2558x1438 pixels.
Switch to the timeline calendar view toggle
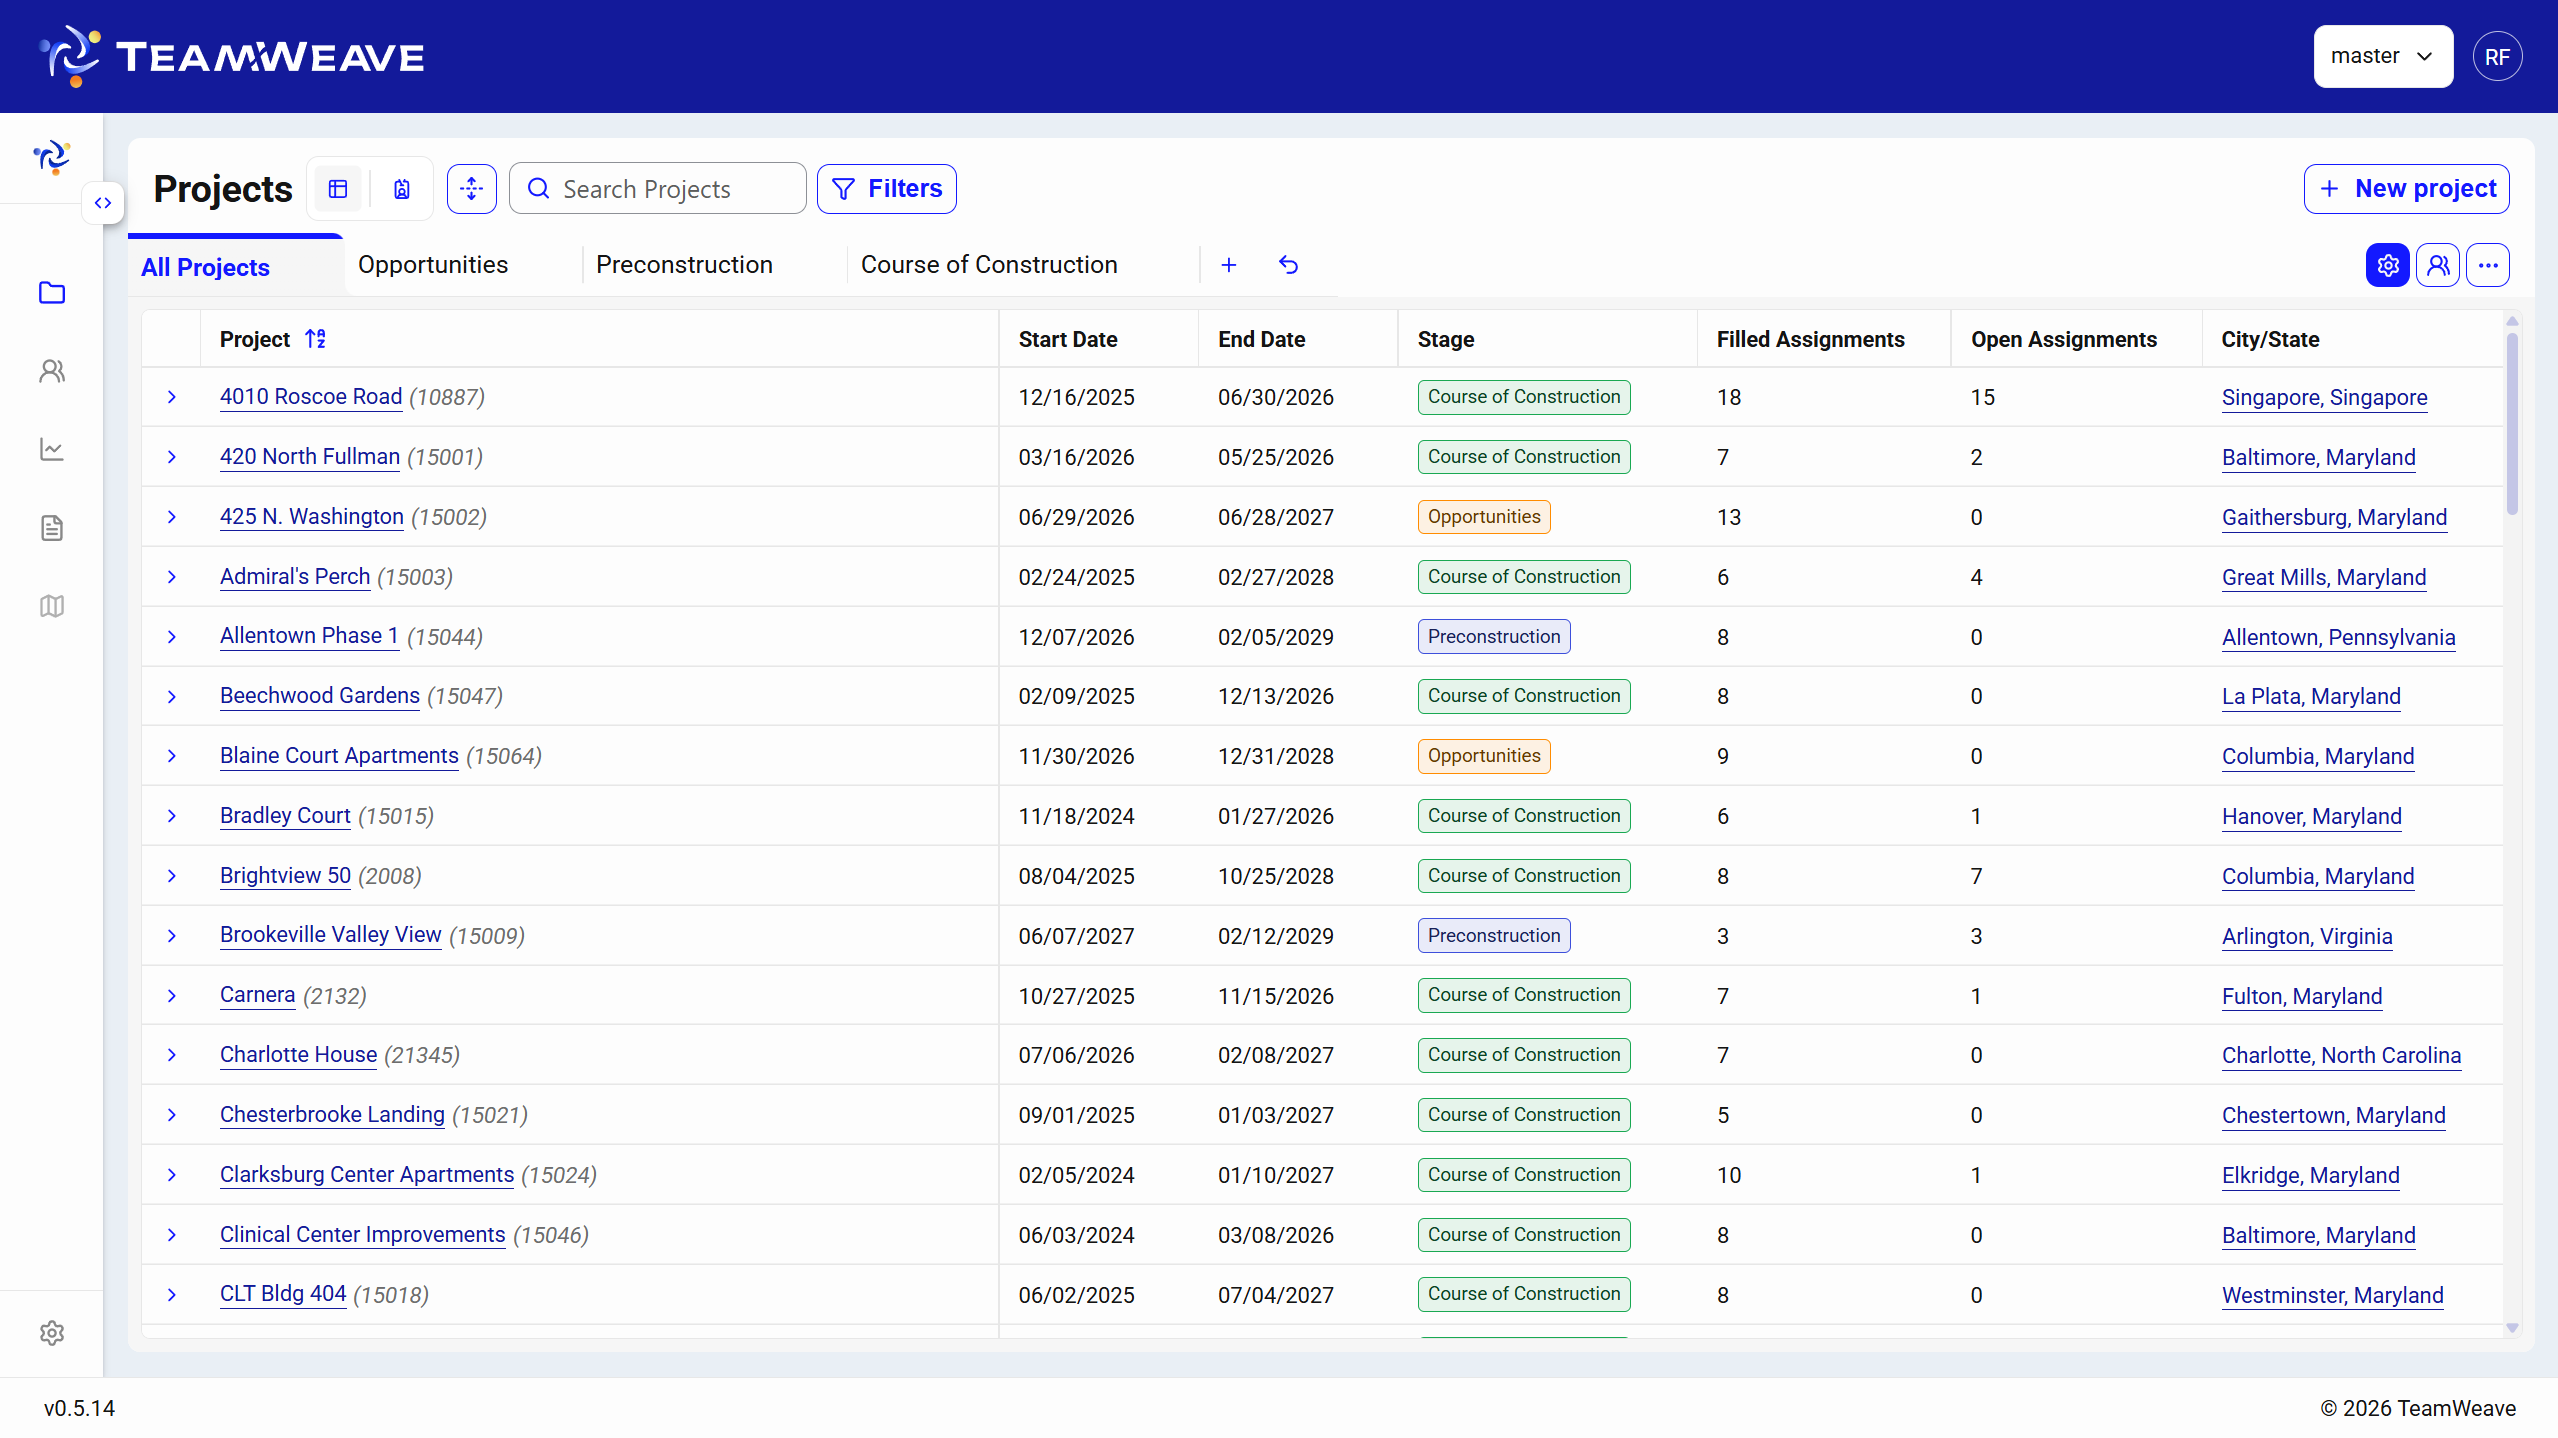click(402, 189)
